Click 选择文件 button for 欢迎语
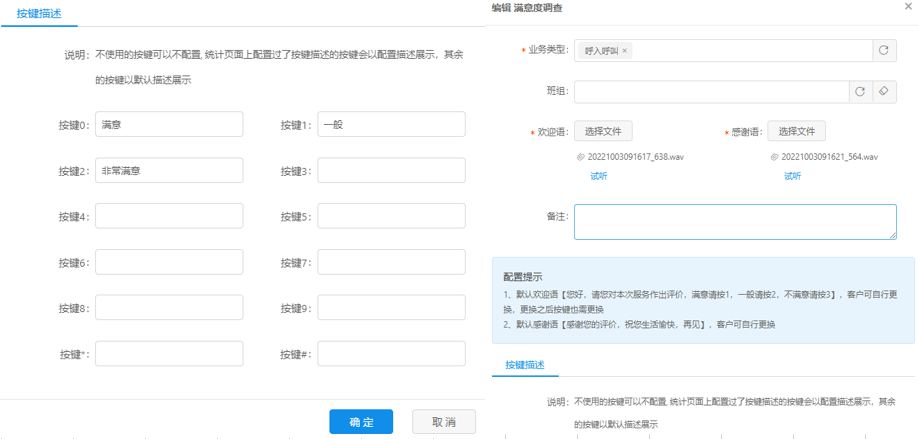 click(x=603, y=132)
